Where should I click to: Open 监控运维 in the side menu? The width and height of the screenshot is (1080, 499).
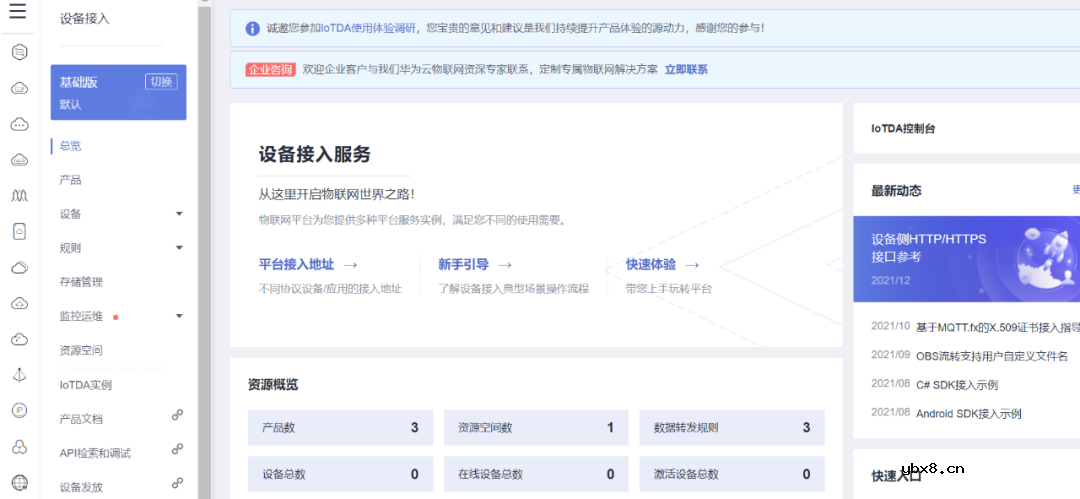tap(81, 316)
